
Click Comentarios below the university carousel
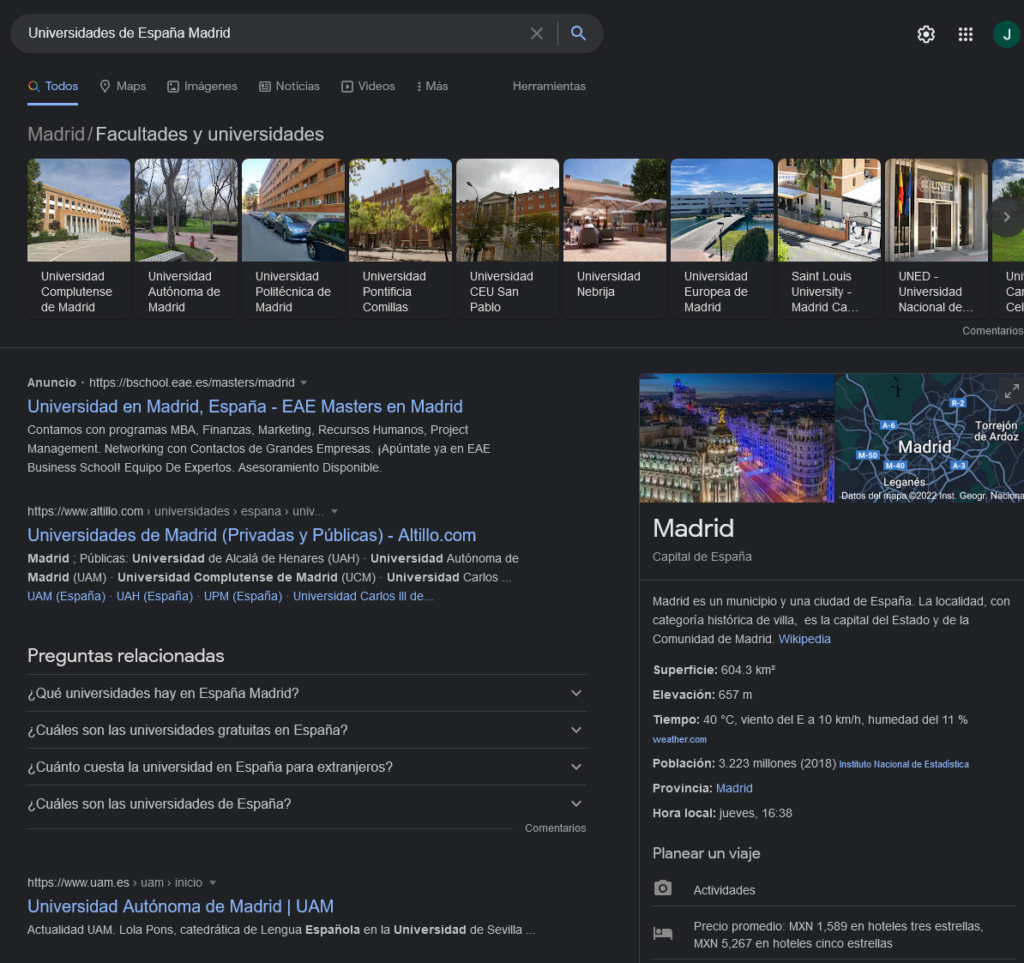tap(993, 330)
